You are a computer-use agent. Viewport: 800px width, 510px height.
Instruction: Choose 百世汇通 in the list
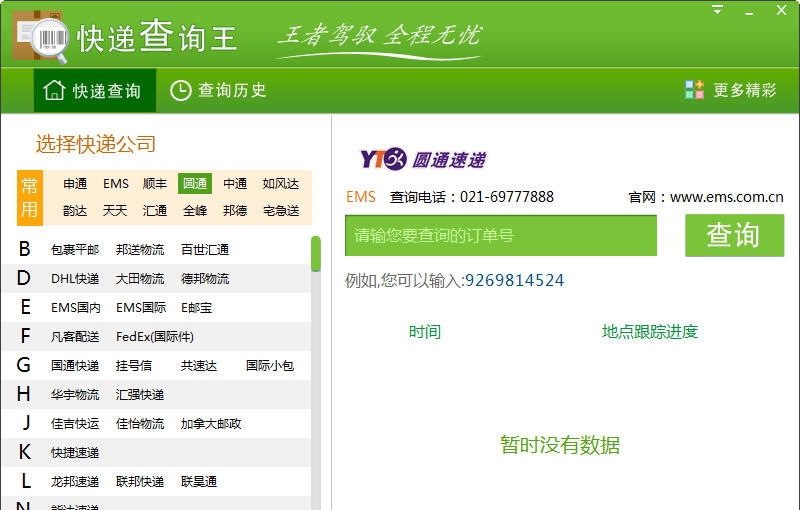pos(205,250)
